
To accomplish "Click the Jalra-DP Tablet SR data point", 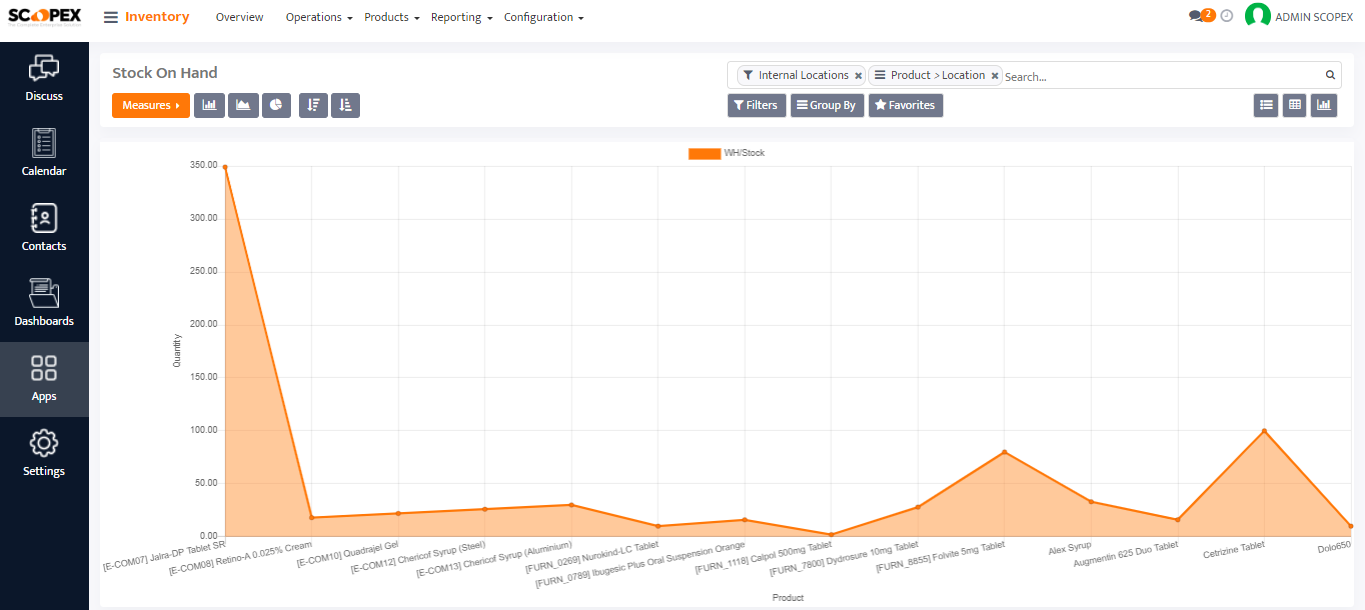I will pyautogui.click(x=225, y=167).
